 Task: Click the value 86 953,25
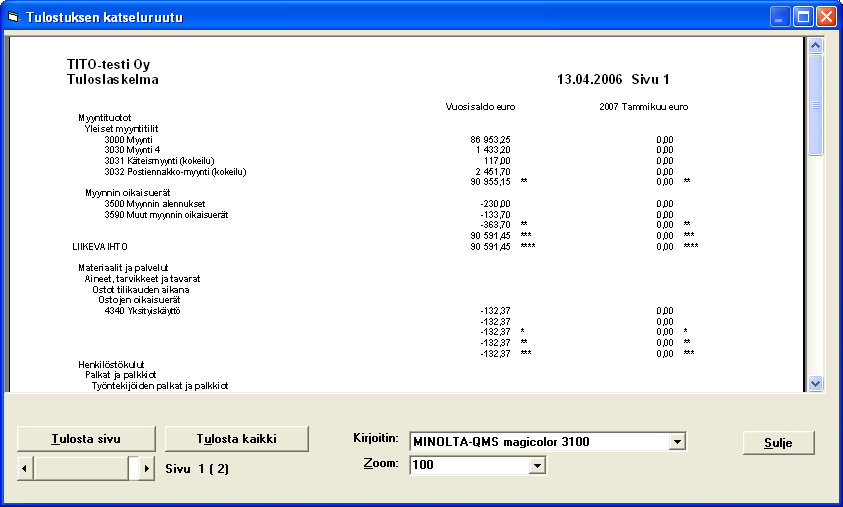coord(490,140)
